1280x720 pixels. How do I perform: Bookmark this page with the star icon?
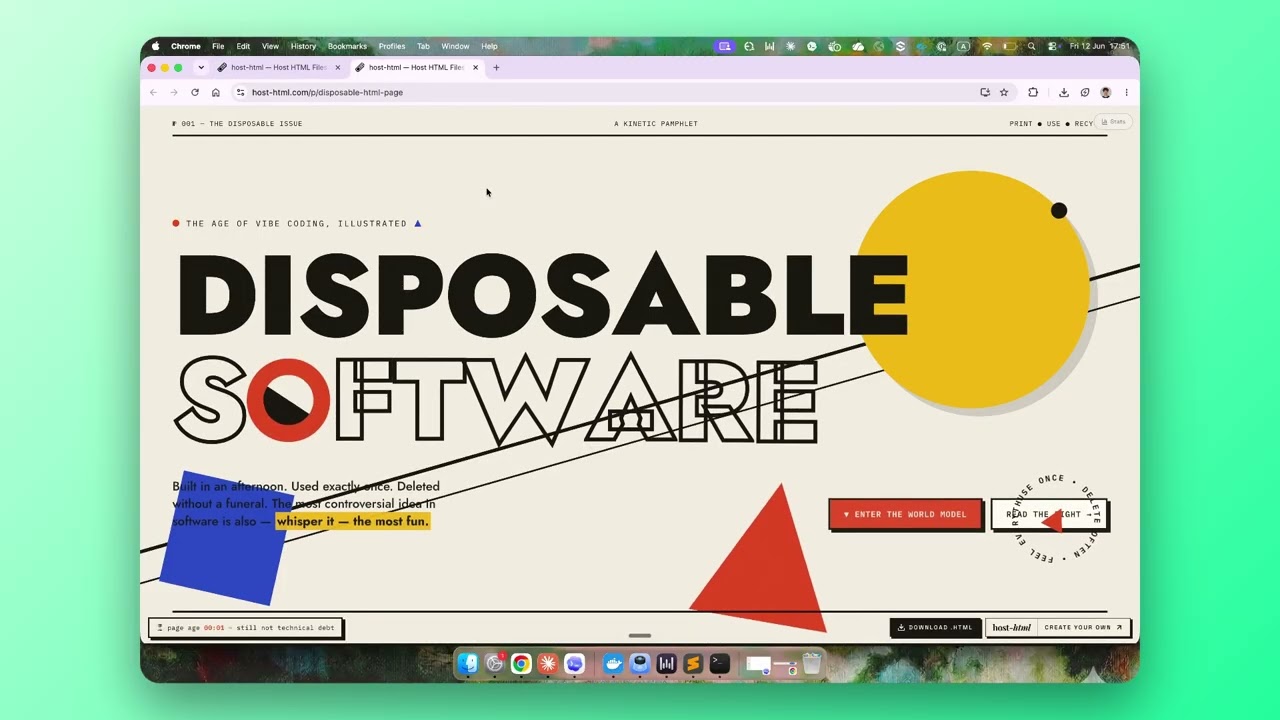(x=1004, y=92)
